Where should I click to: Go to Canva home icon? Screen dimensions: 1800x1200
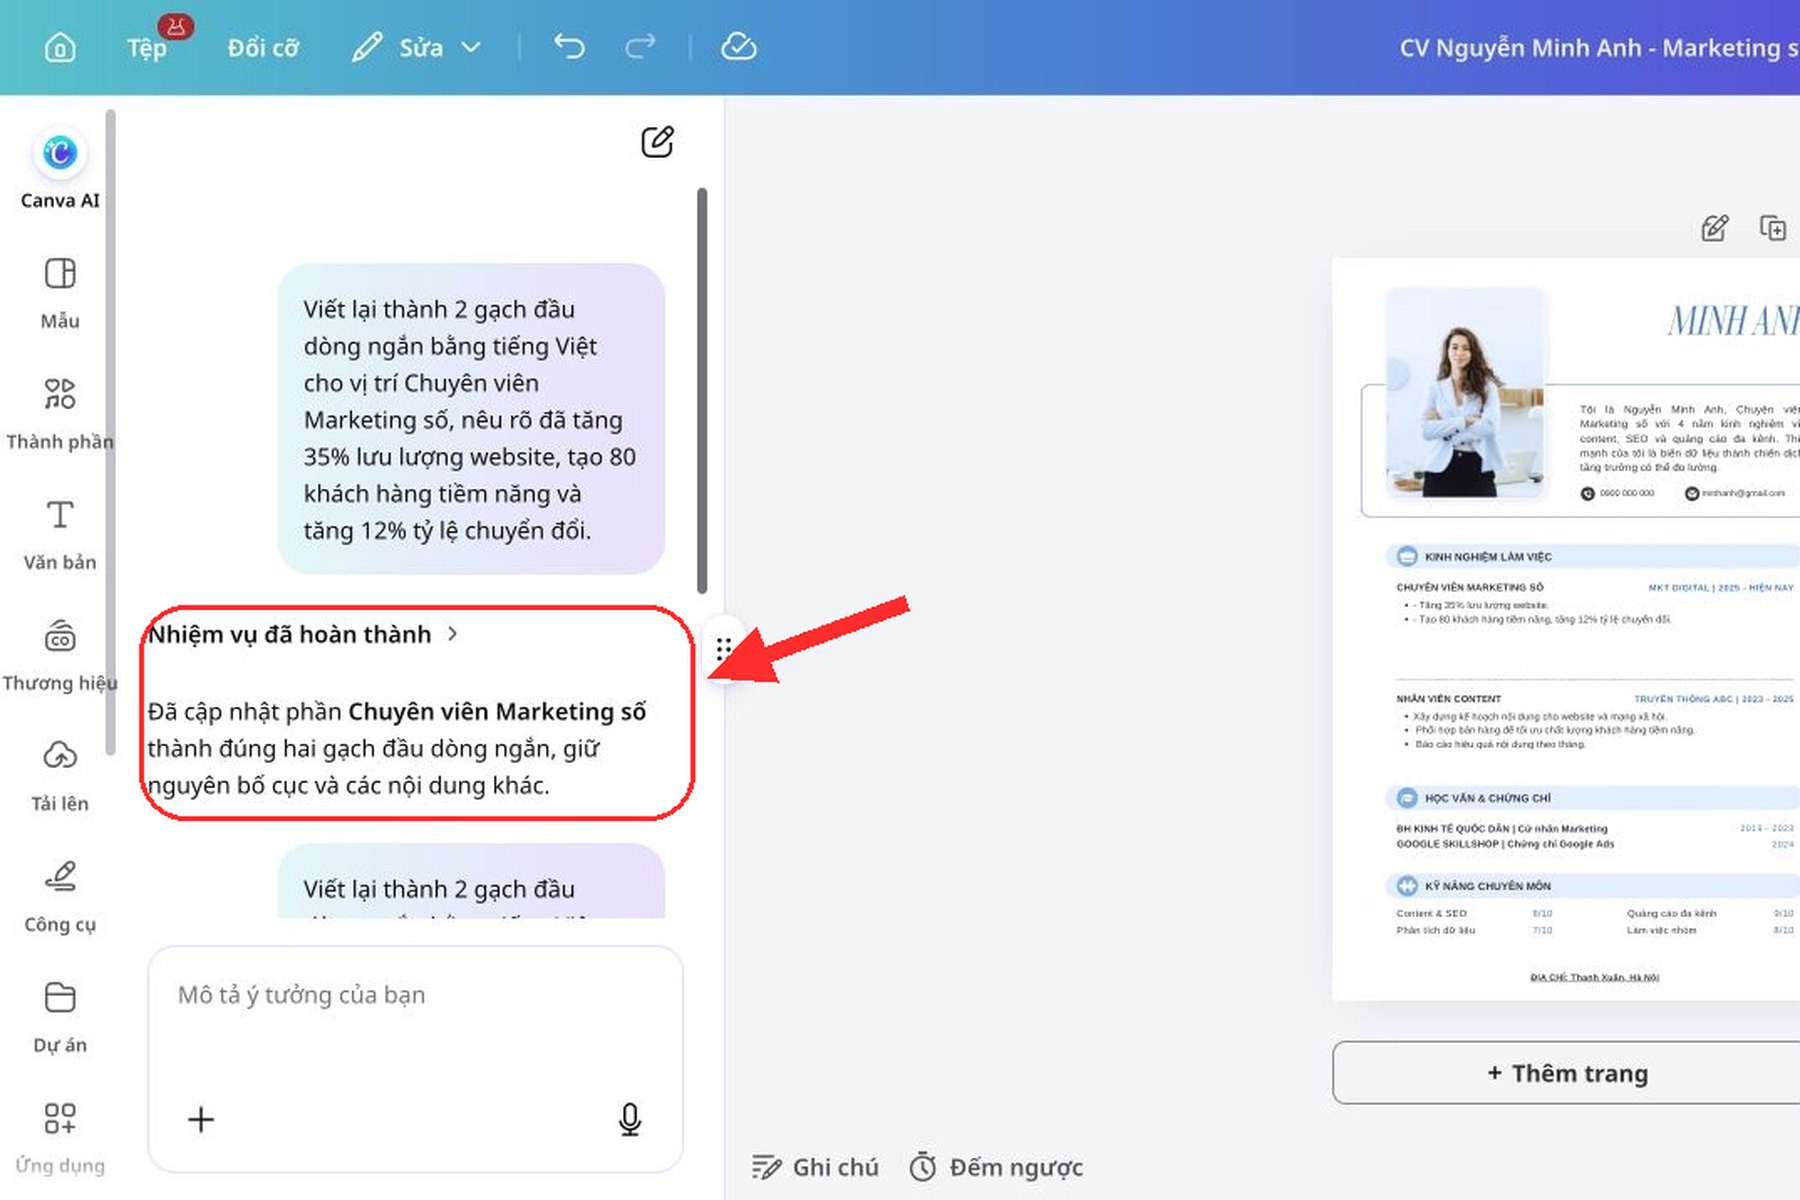60,47
